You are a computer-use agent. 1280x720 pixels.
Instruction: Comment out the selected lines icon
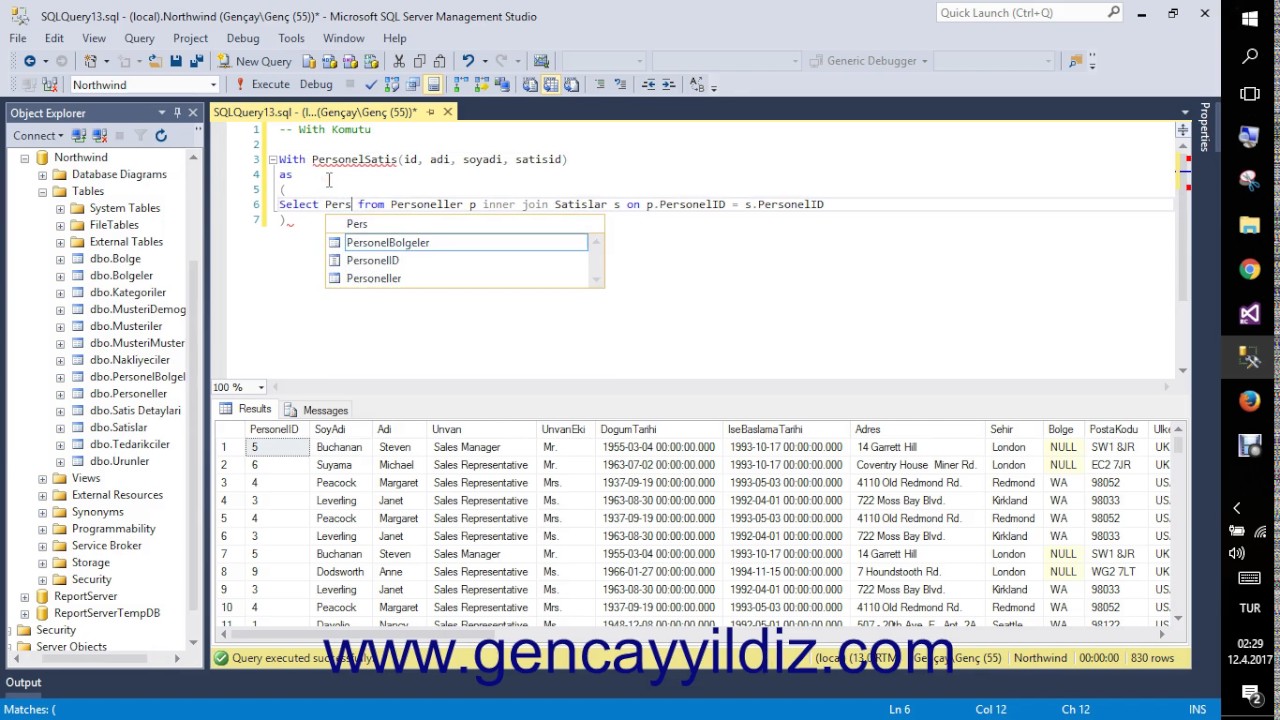click(600, 85)
